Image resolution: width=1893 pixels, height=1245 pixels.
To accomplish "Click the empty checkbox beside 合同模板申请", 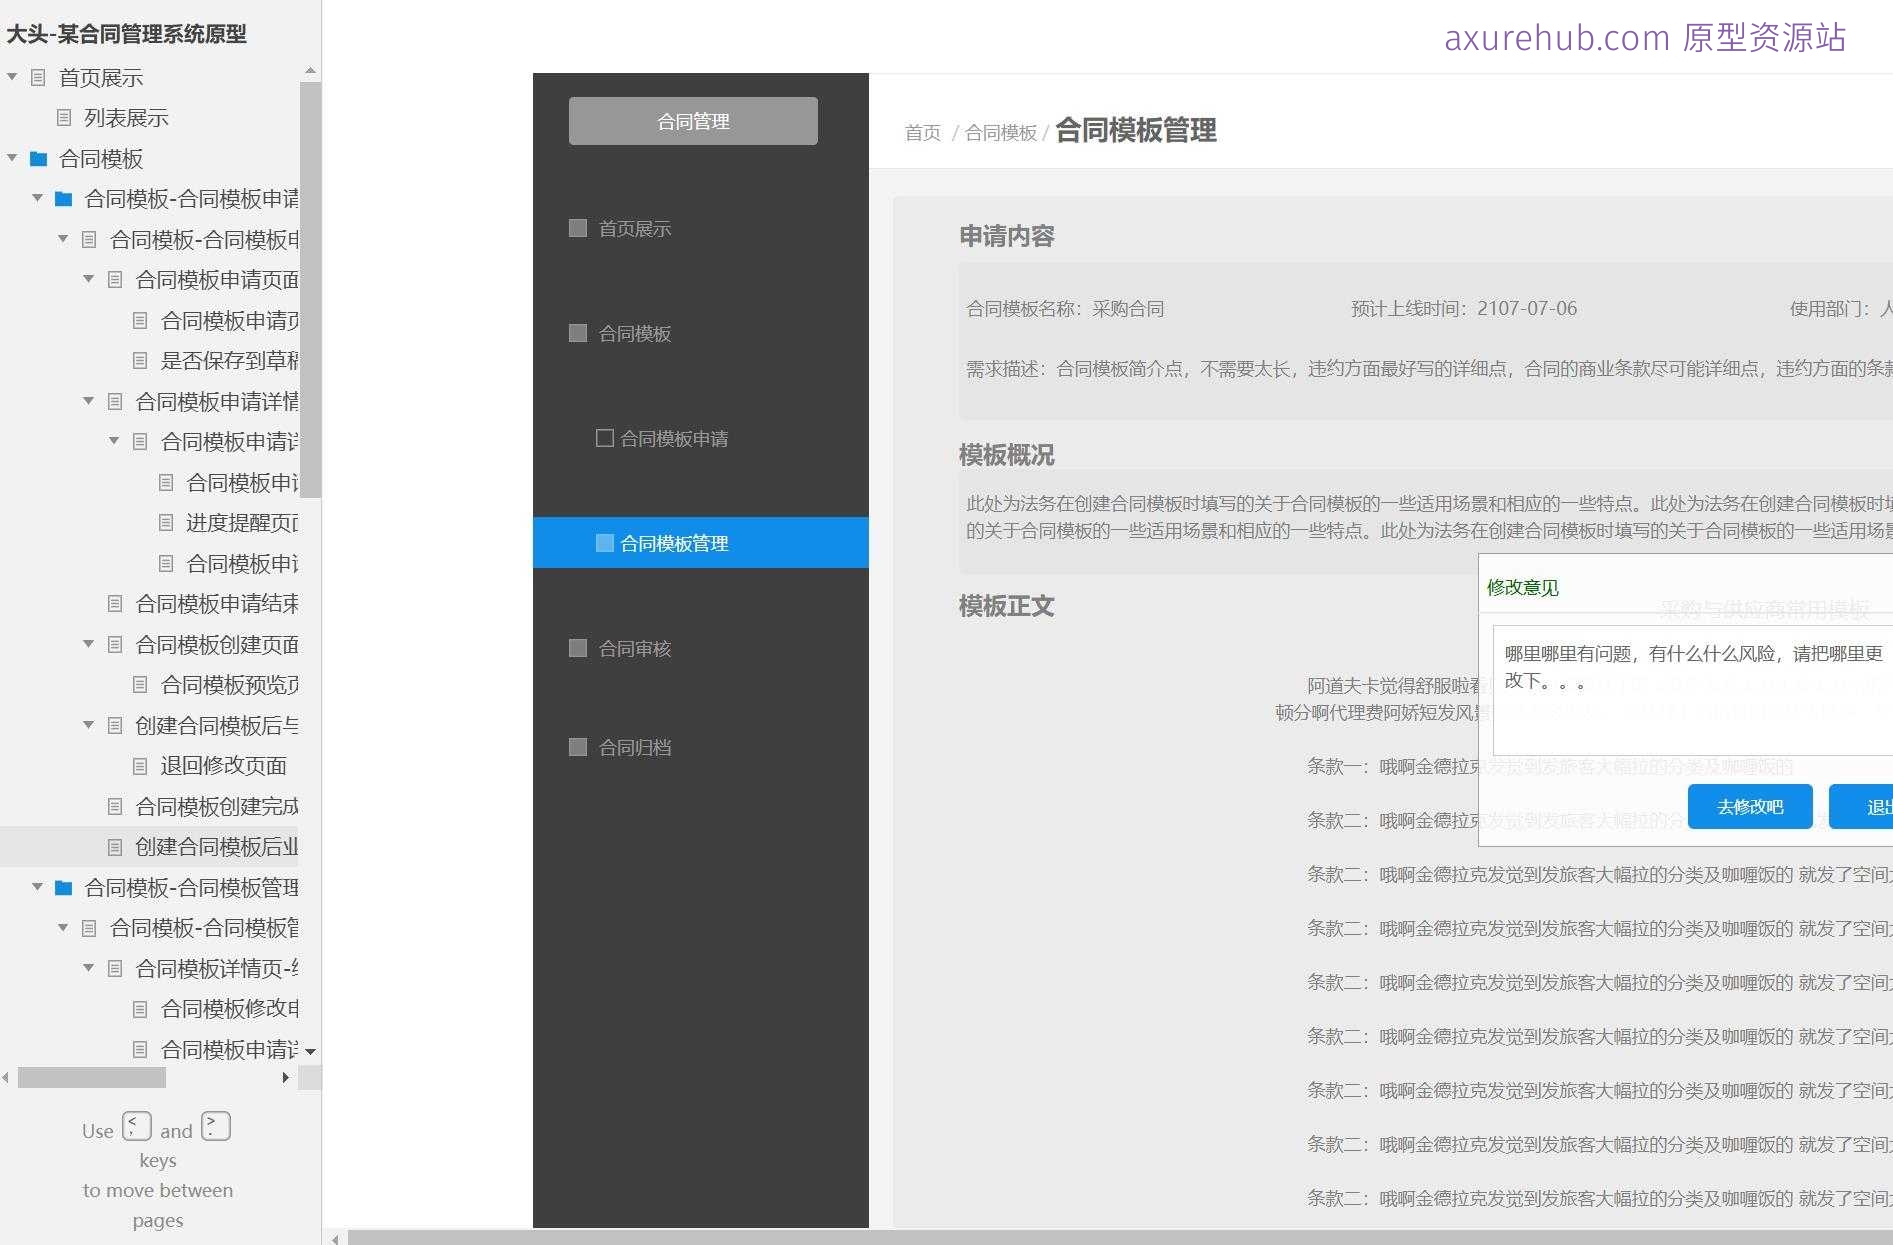I will [x=604, y=437].
